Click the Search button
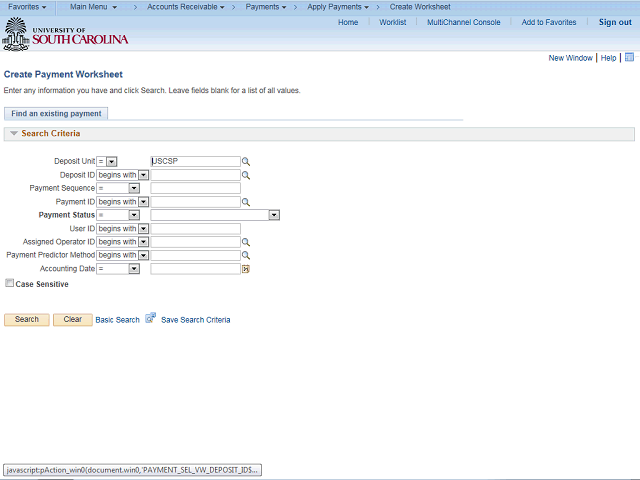This screenshot has height=480, width=640. pos(27,320)
